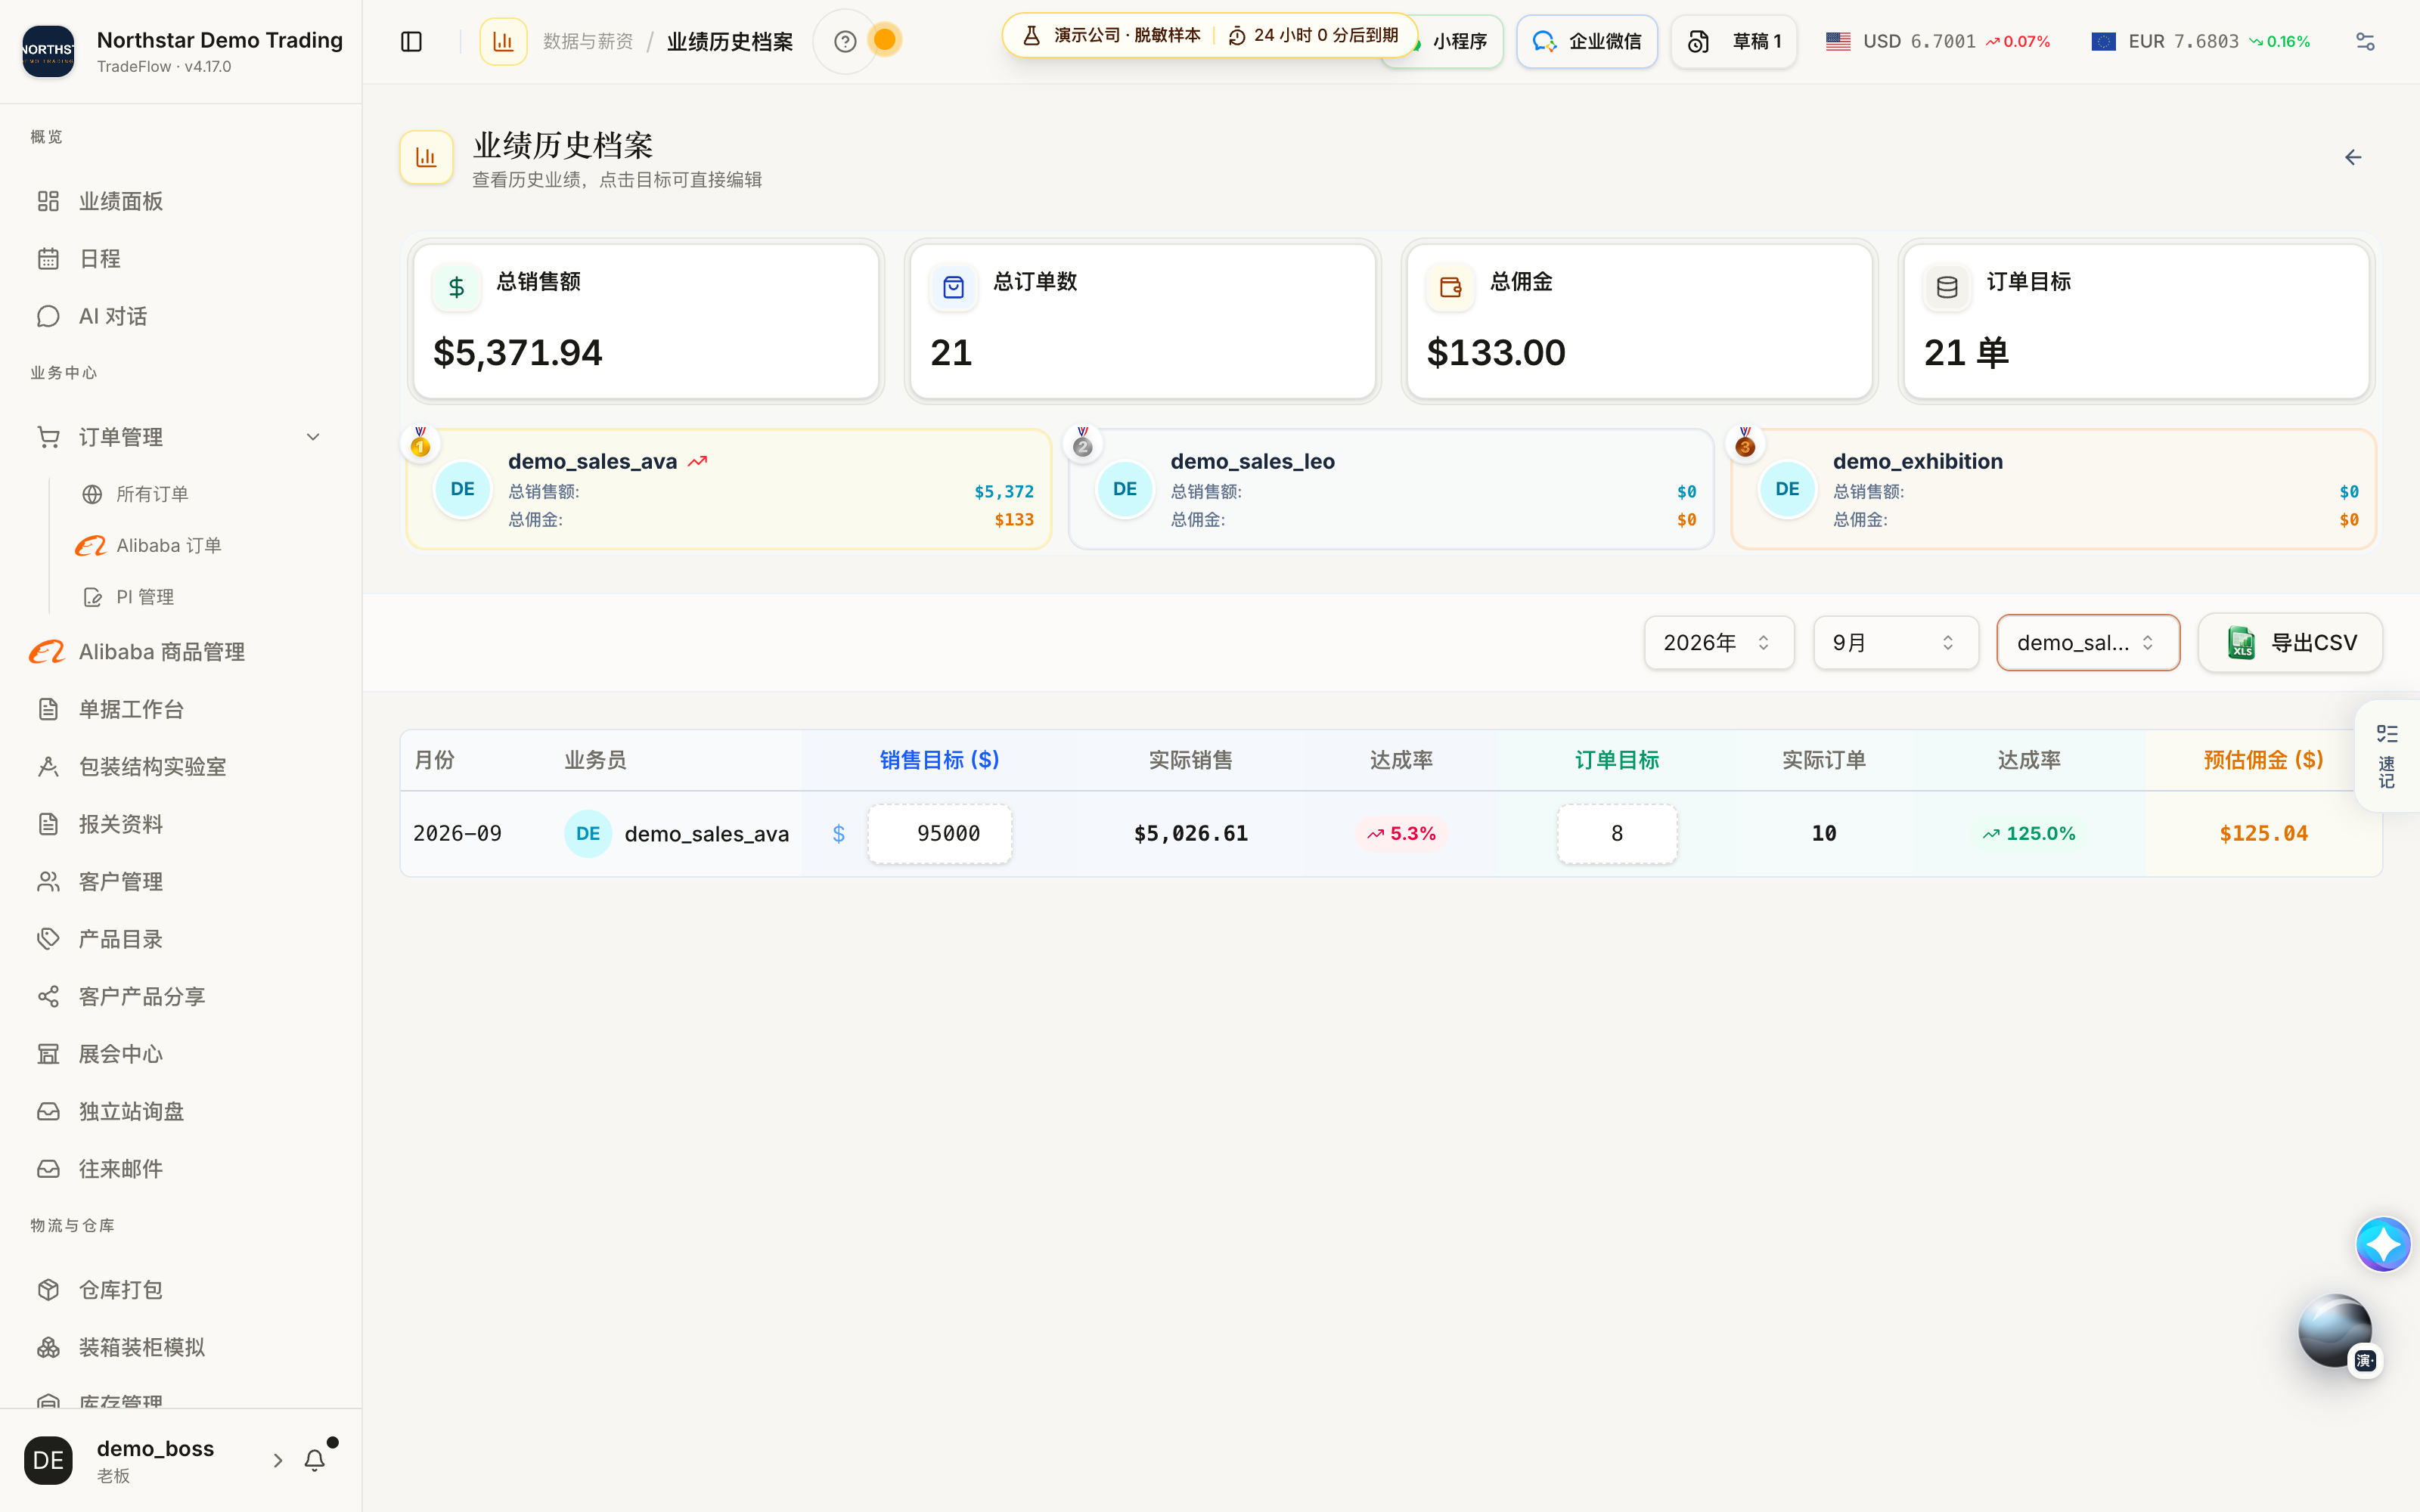Open 产品目录 in sidebar
This screenshot has height=1512, width=2420.
click(180, 939)
